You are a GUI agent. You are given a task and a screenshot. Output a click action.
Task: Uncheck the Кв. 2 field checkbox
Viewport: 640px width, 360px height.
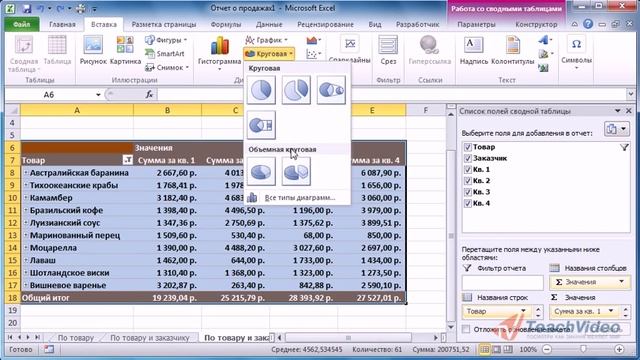(468, 181)
